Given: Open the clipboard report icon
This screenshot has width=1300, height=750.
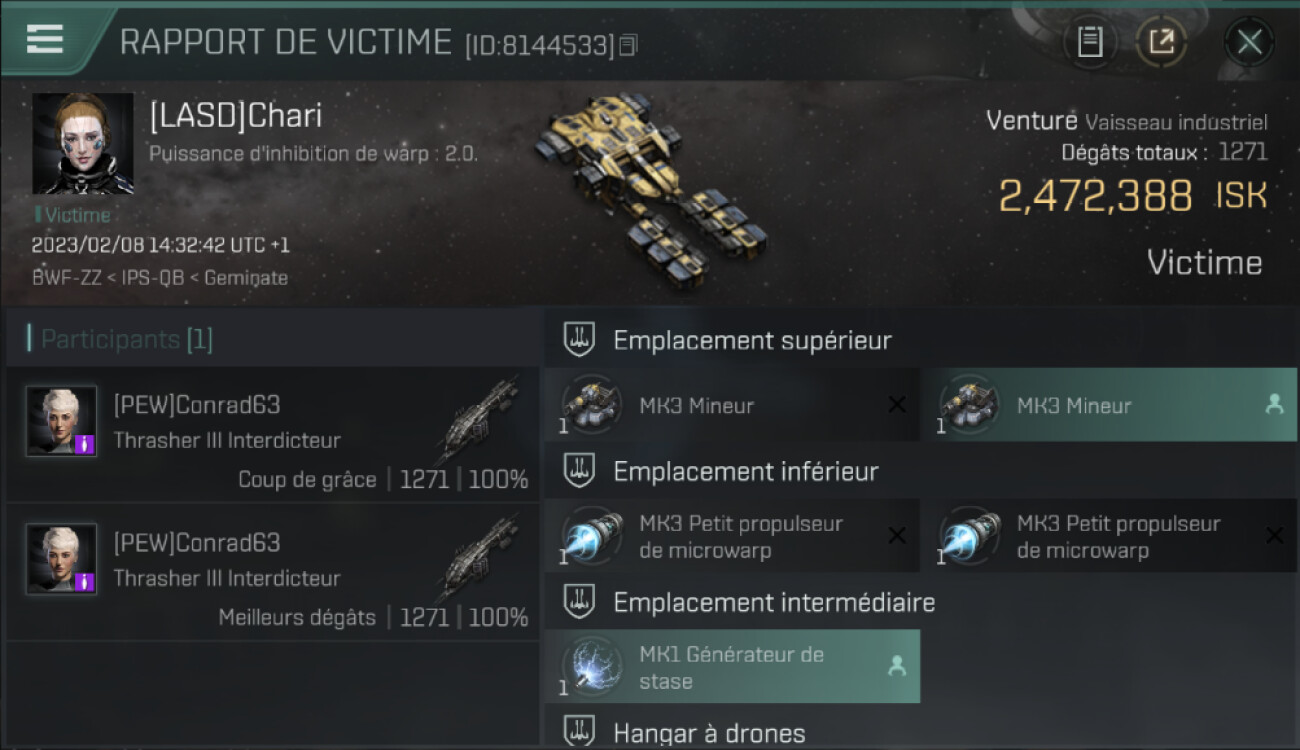Looking at the screenshot, I should [x=1090, y=41].
